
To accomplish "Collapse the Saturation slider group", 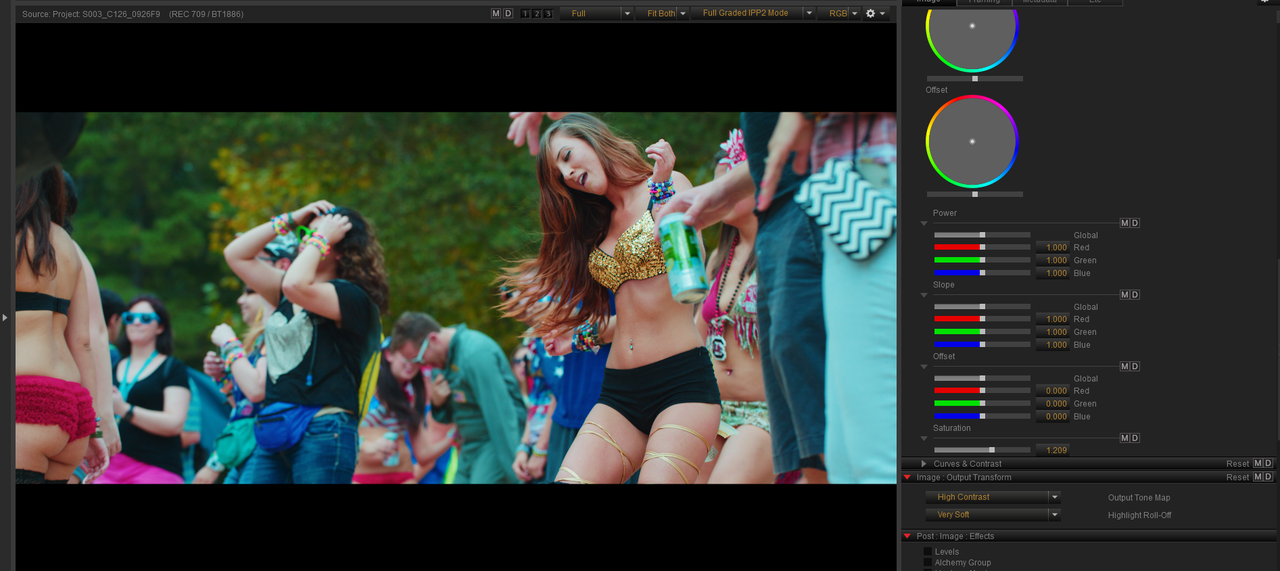I will point(923,440).
